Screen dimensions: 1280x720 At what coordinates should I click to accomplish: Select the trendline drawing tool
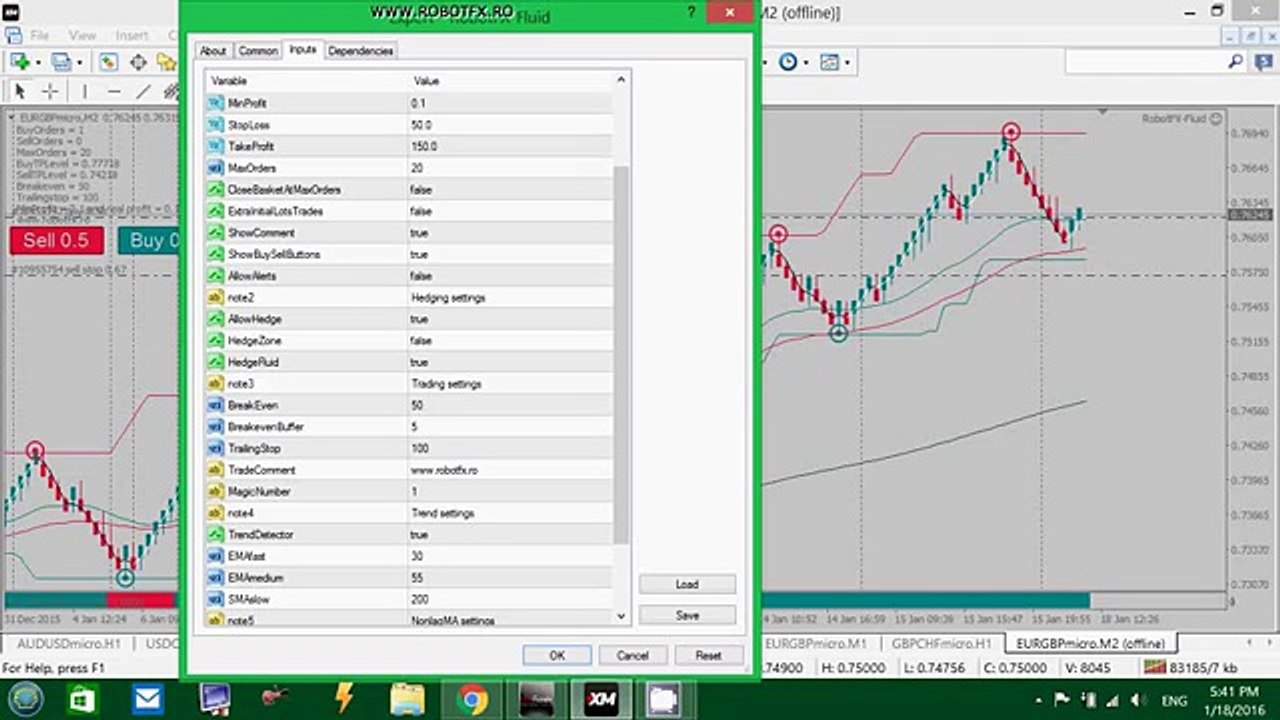point(143,91)
